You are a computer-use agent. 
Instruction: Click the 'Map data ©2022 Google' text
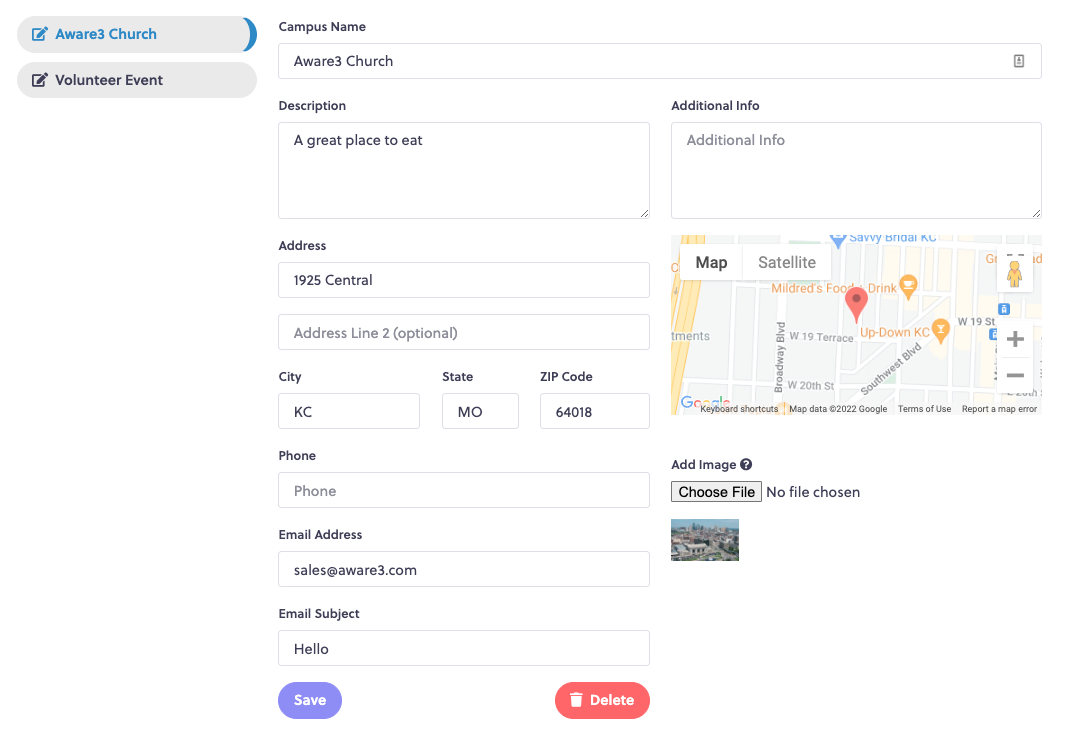[x=838, y=409]
